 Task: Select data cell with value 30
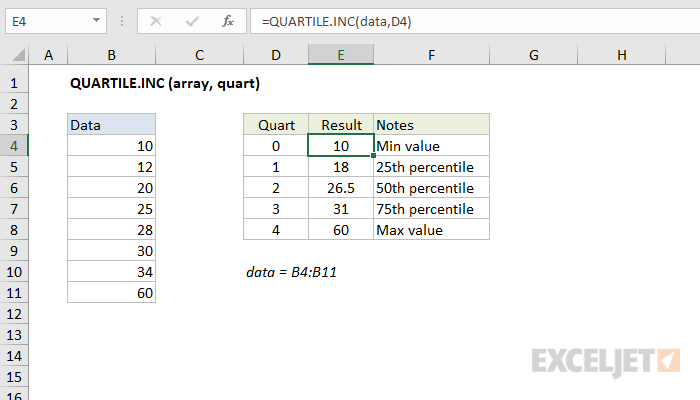tap(112, 250)
